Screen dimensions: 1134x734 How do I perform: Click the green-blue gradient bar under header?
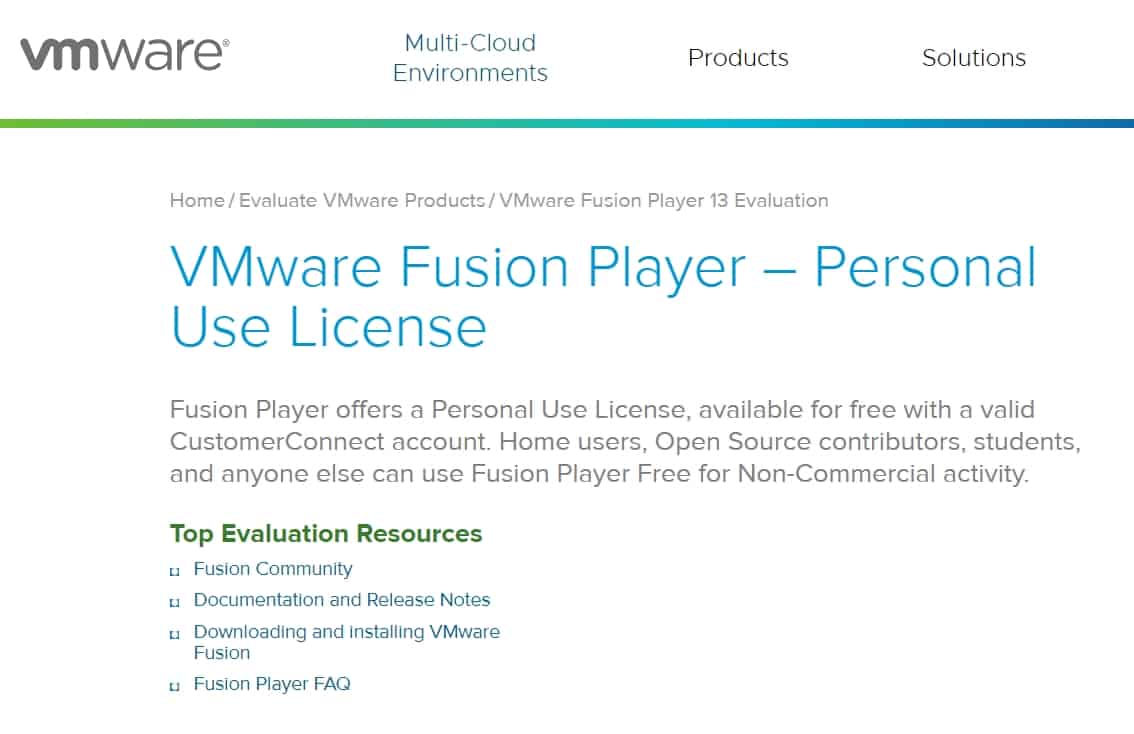(x=567, y=123)
